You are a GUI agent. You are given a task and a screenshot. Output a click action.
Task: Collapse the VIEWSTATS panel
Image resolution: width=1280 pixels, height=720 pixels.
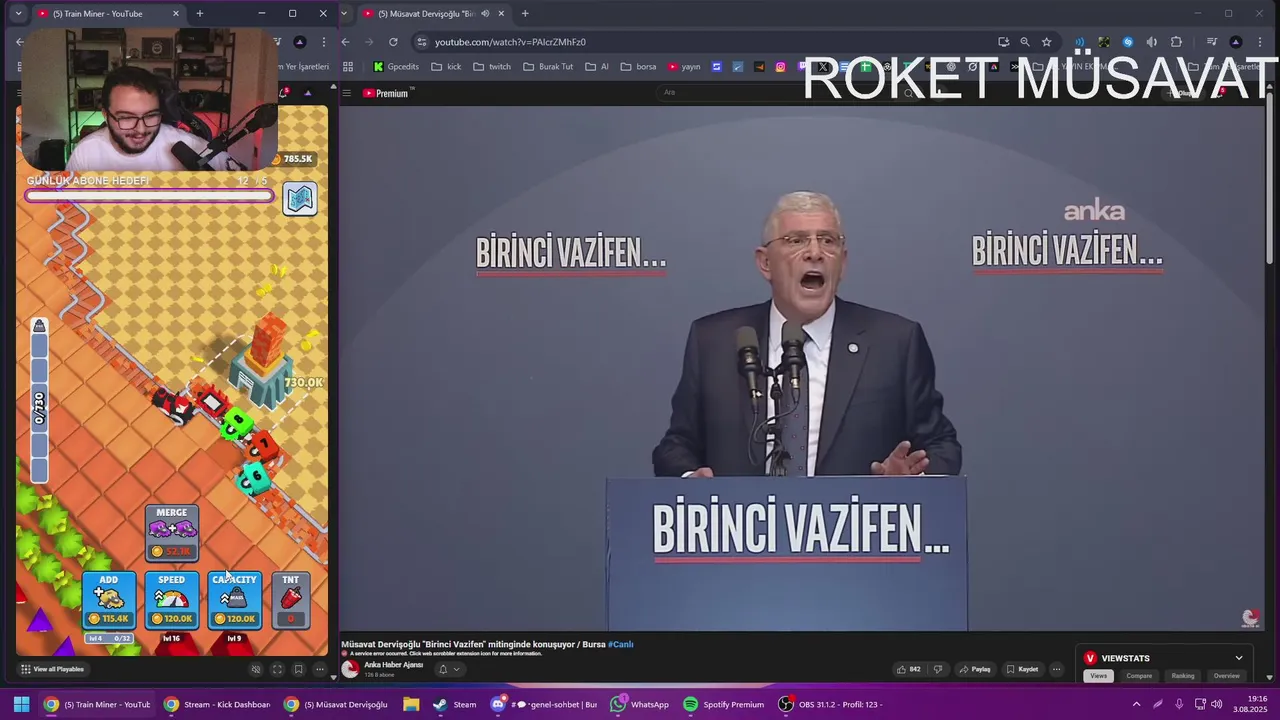click(x=1239, y=658)
